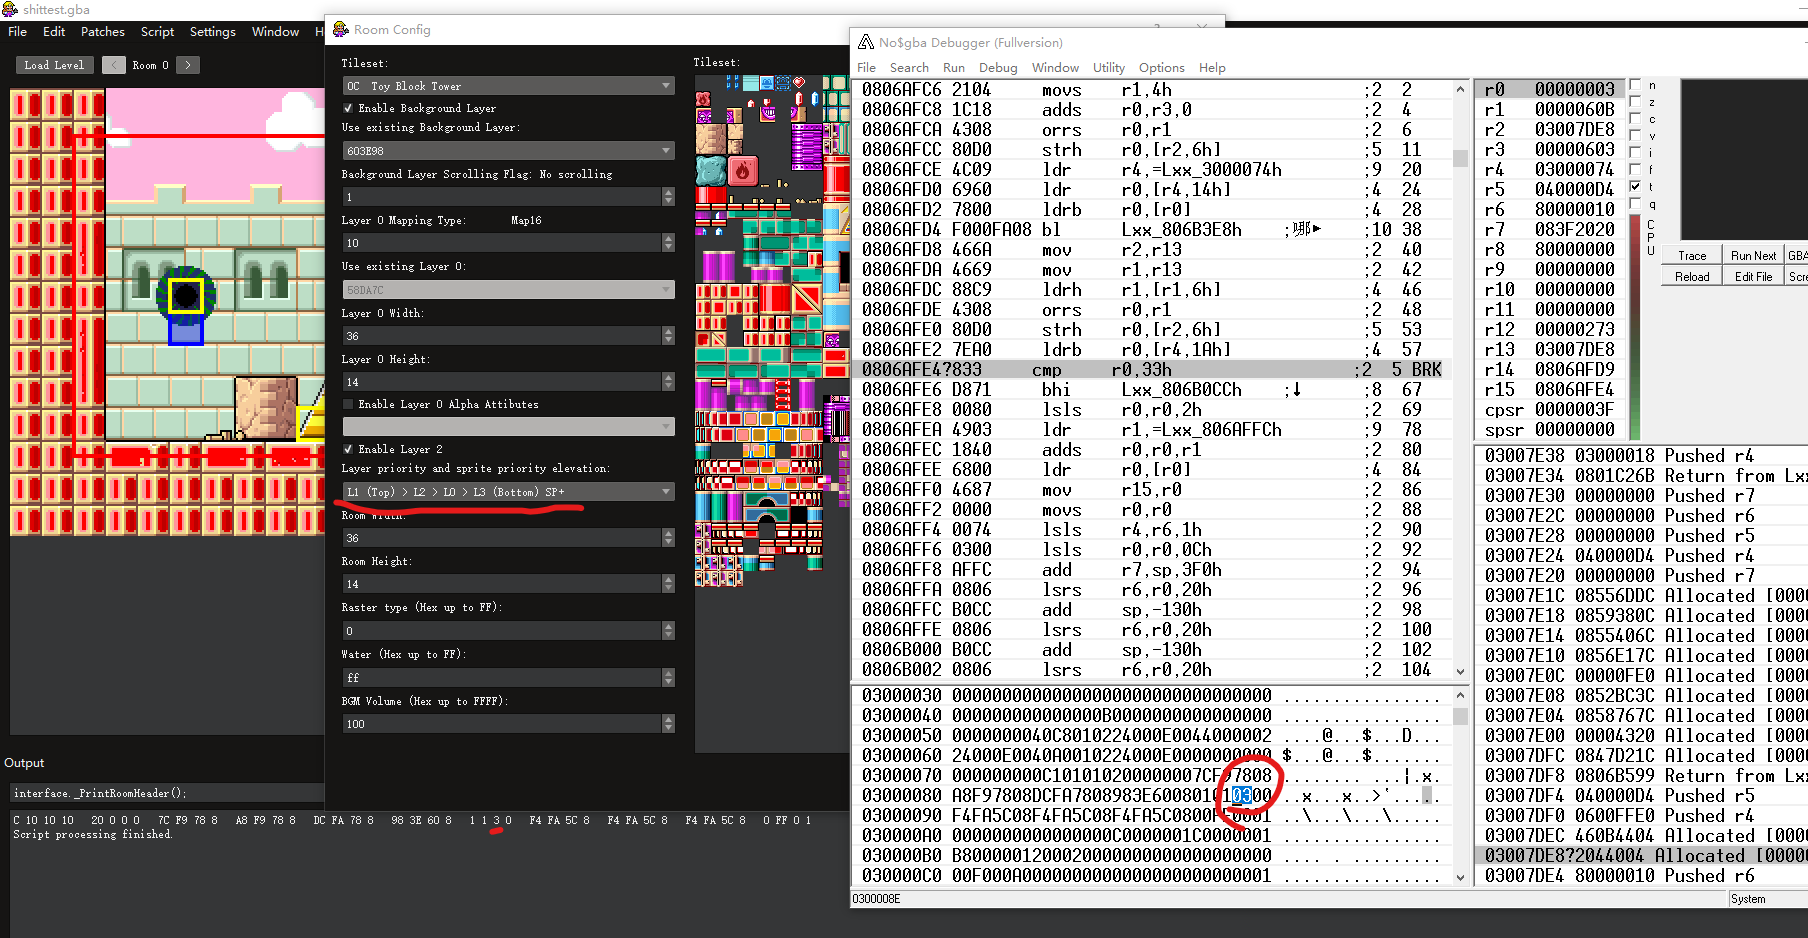Viewport: 1808px width, 938px height.
Task: Click the next room arrow
Action: (x=187, y=64)
